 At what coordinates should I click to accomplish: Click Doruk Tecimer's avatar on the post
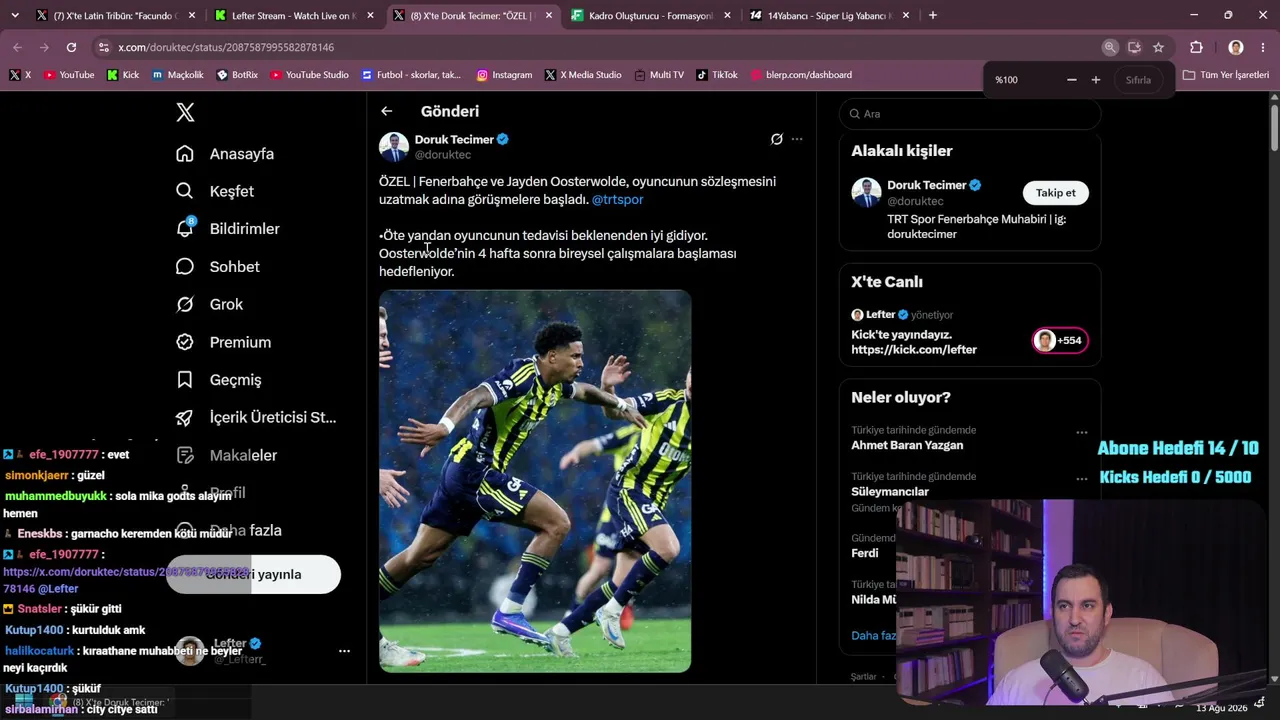[394, 147]
